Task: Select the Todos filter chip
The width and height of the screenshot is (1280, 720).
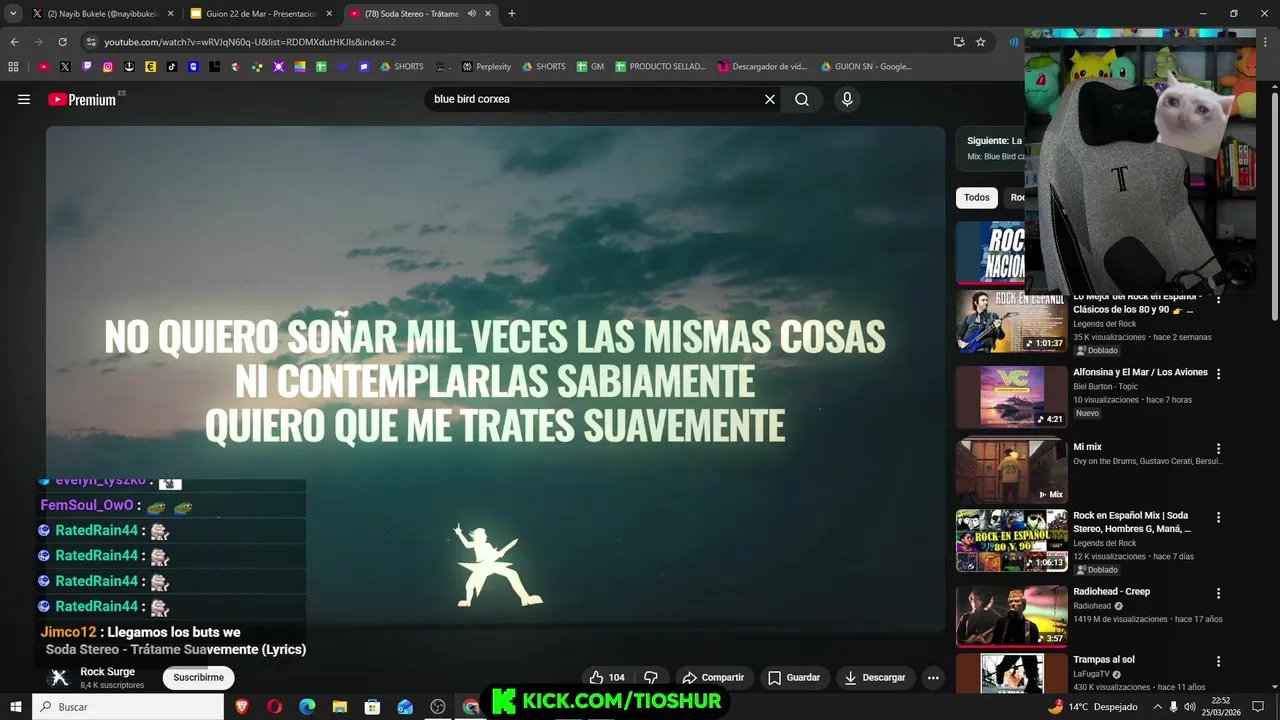Action: 977,197
